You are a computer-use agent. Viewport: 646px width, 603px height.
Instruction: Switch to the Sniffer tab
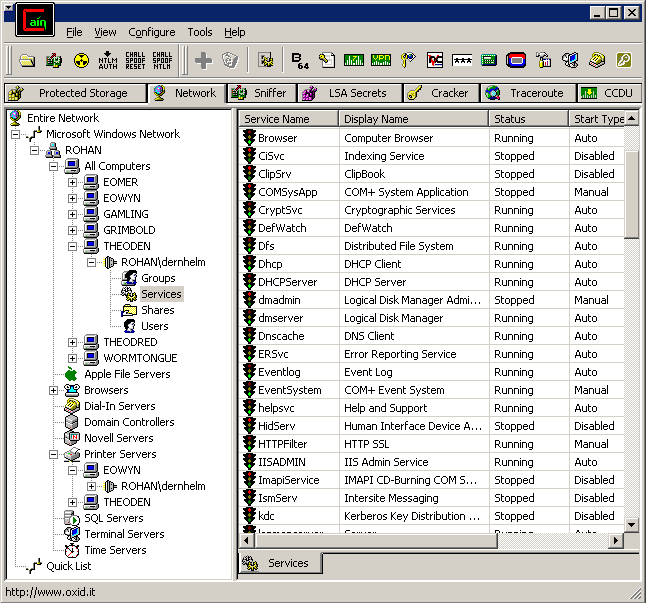click(x=262, y=93)
